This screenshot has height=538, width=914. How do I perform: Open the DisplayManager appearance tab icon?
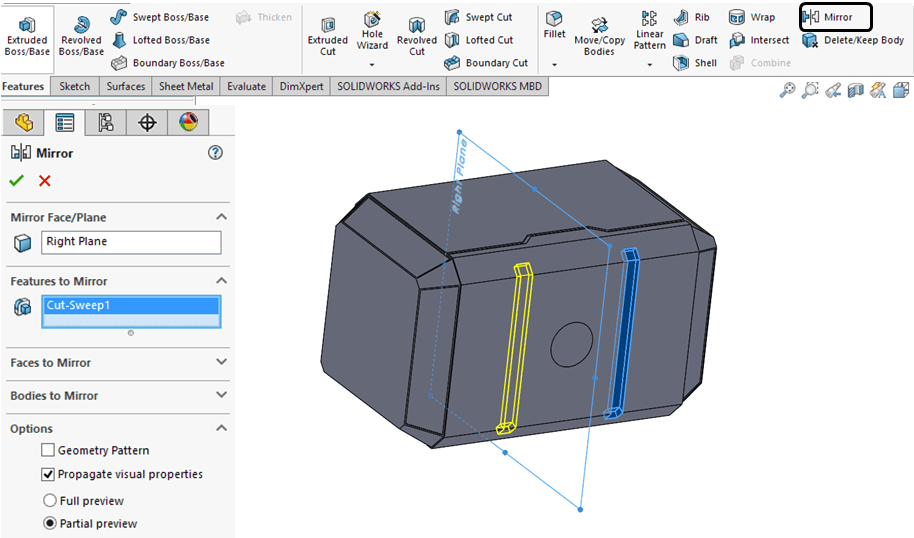pos(188,122)
